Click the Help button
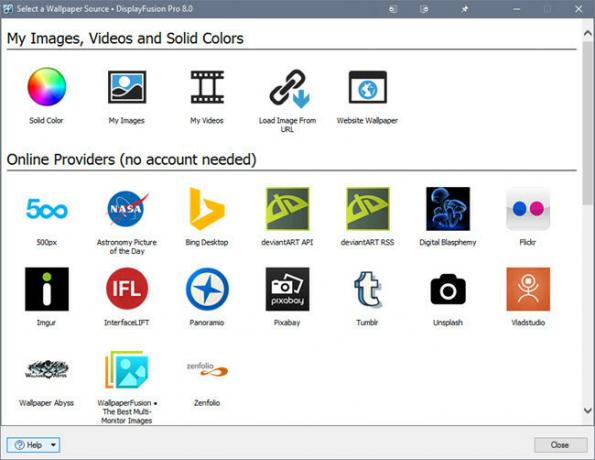This screenshot has height=460, width=595. (28, 445)
